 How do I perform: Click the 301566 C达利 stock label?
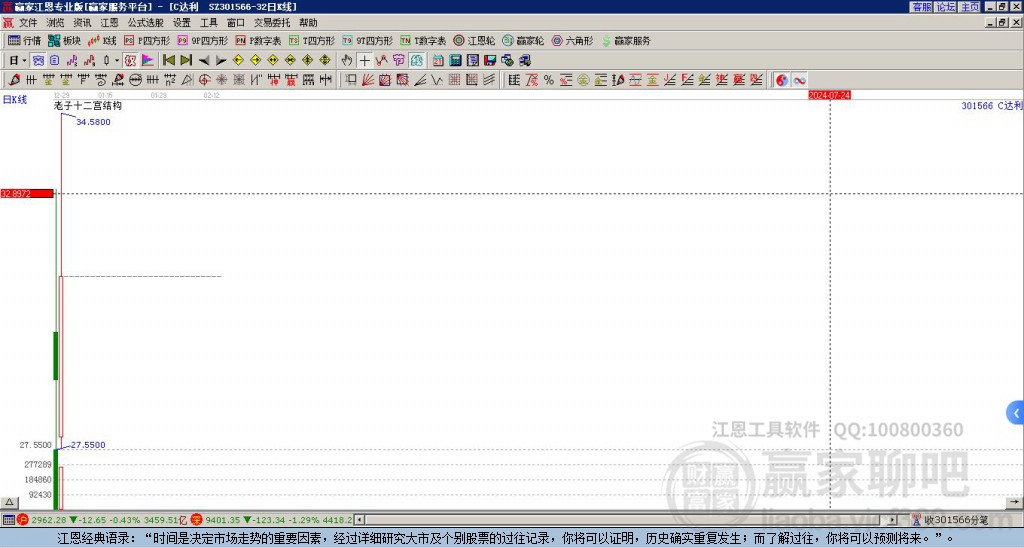(991, 105)
